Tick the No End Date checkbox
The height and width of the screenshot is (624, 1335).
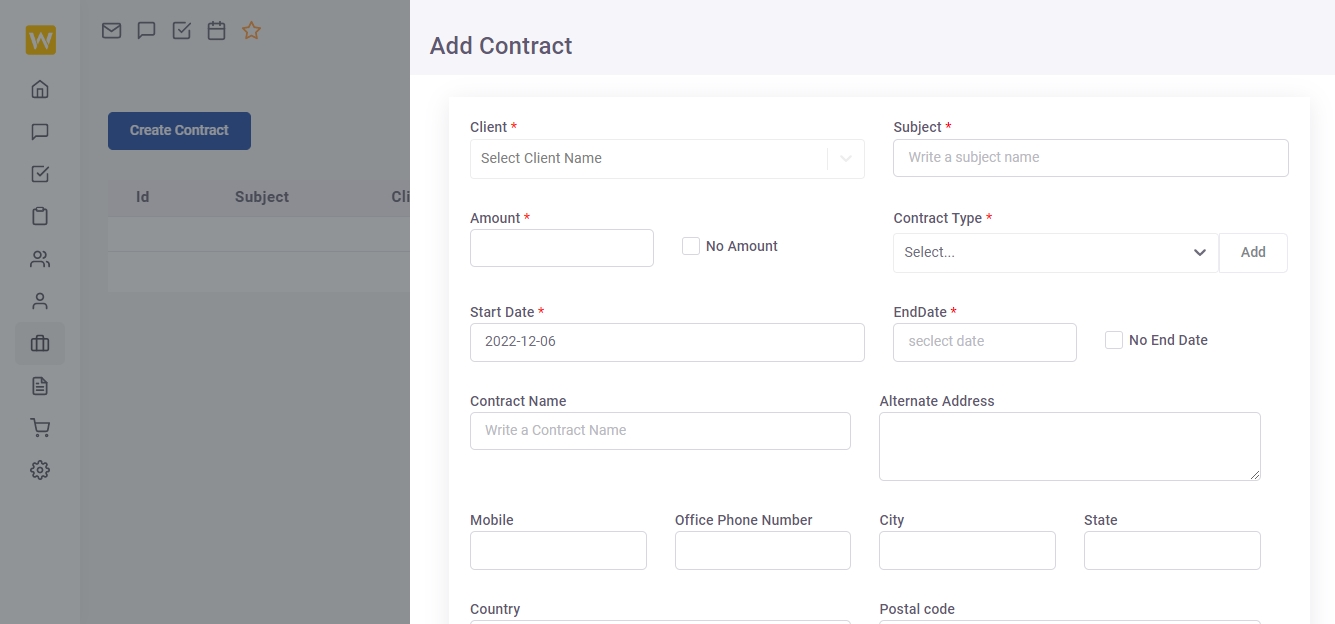pos(1114,340)
